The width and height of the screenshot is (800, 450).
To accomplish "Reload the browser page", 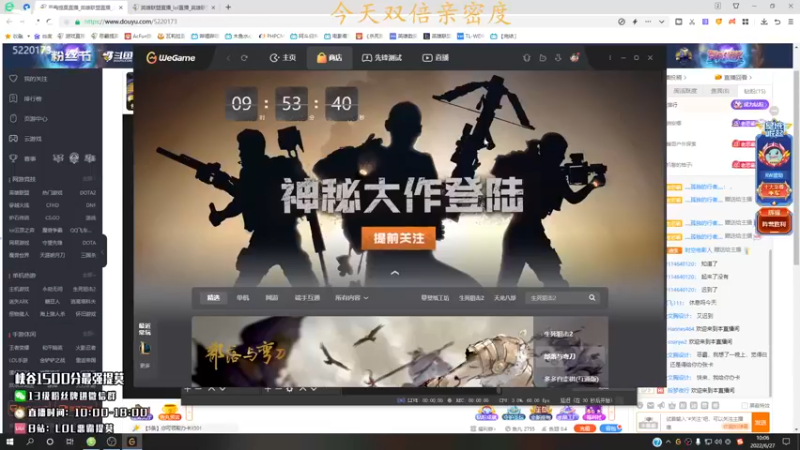I will click(x=49, y=21).
